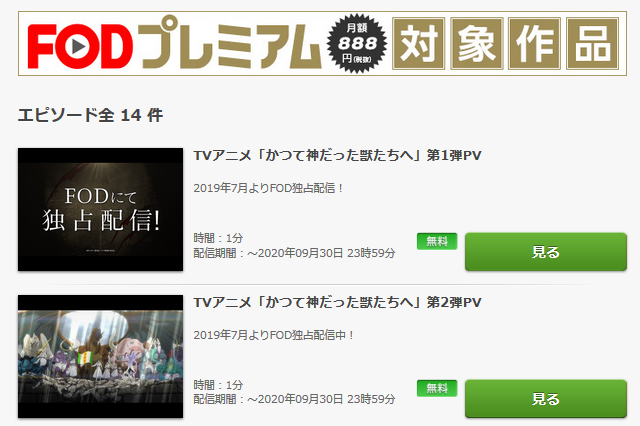The image size is (640, 426).
Task: Click the 2019年7月よりFOD独占配信中! description
Action: point(273,335)
